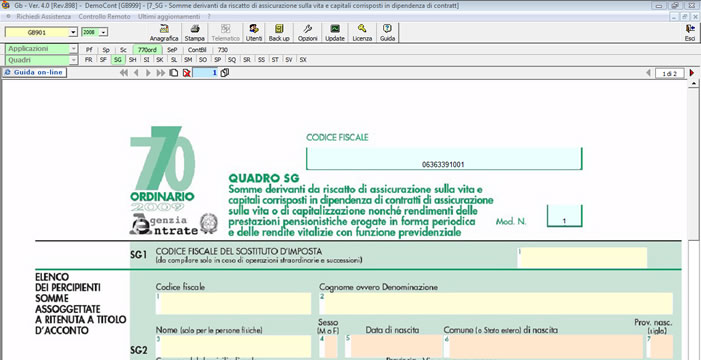This screenshot has height=360, width=701.
Task: Open the SP quadro tab
Action: click(x=218, y=60)
